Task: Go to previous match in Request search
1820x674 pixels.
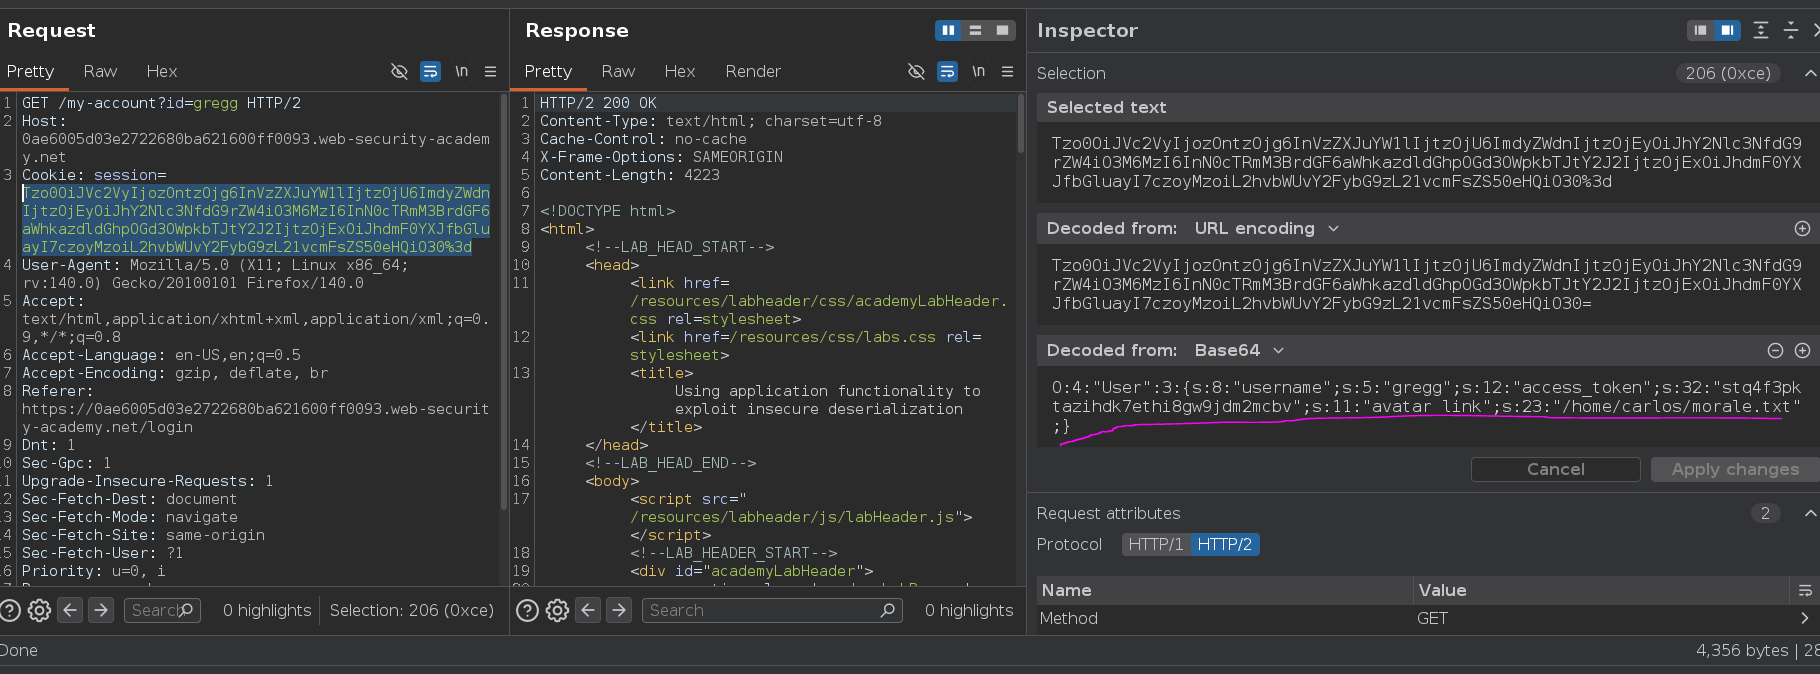Action: 70,610
